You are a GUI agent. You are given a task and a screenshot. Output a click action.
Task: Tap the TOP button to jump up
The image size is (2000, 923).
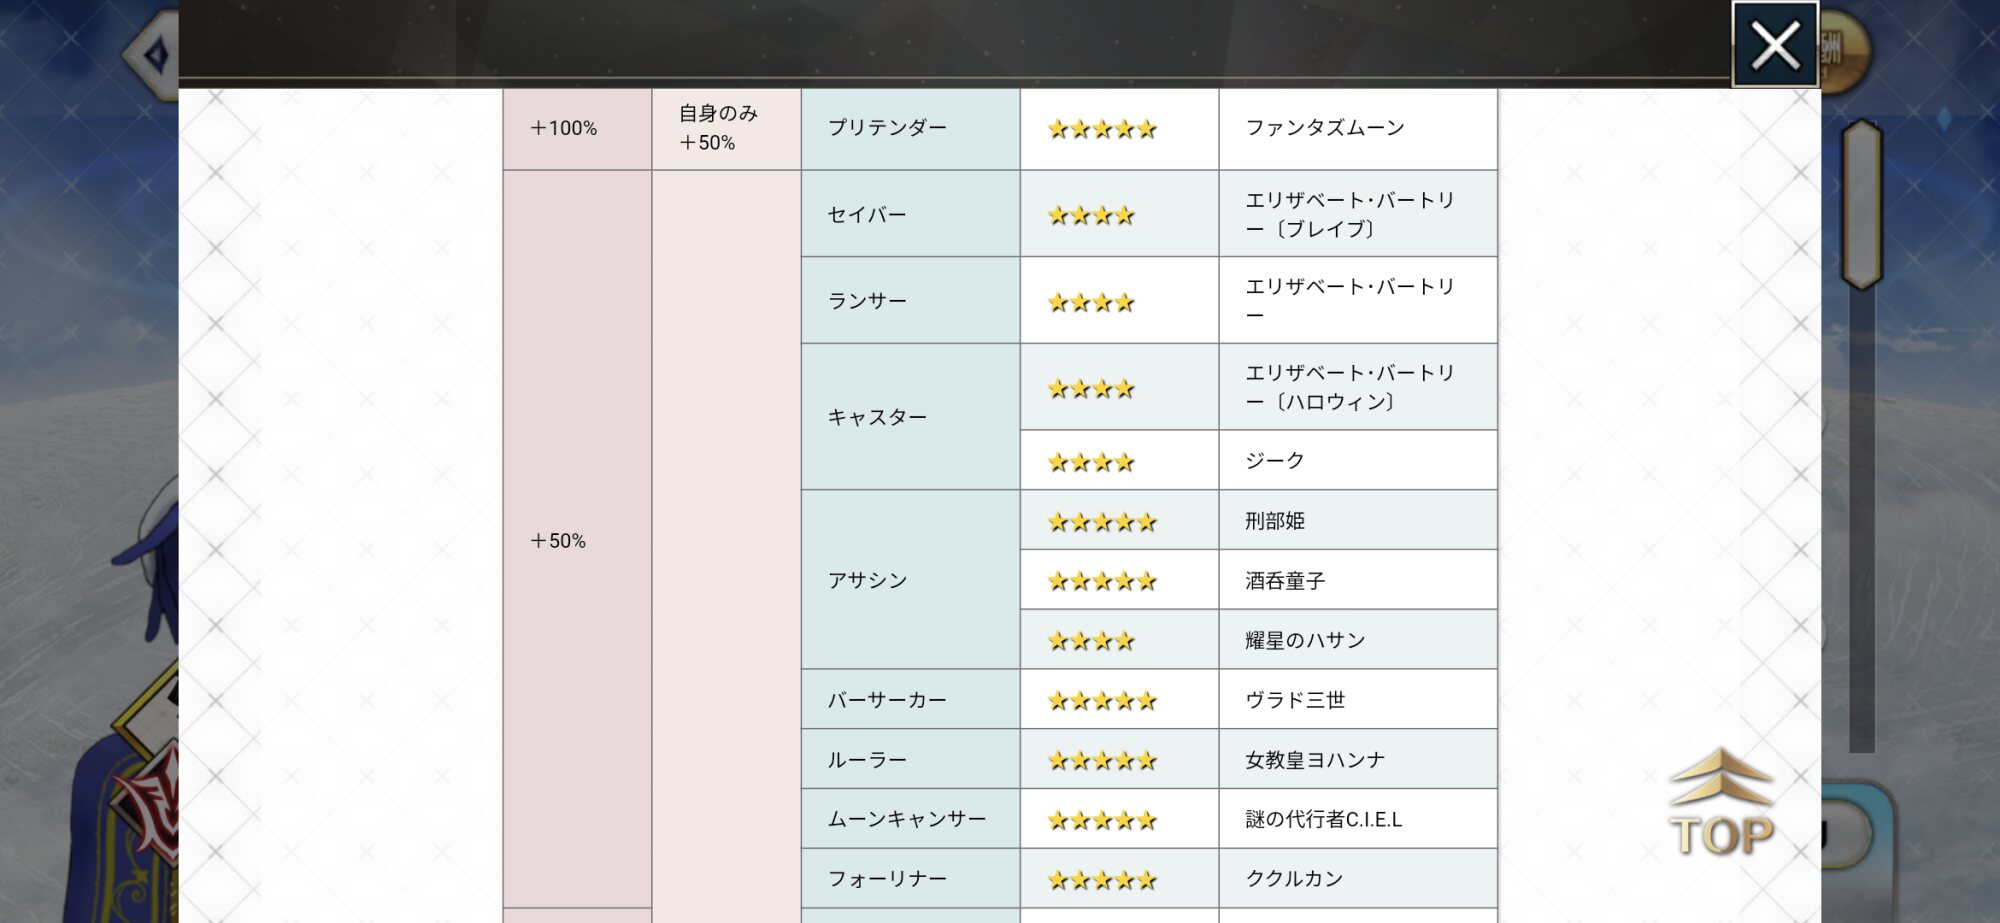tap(1720, 806)
